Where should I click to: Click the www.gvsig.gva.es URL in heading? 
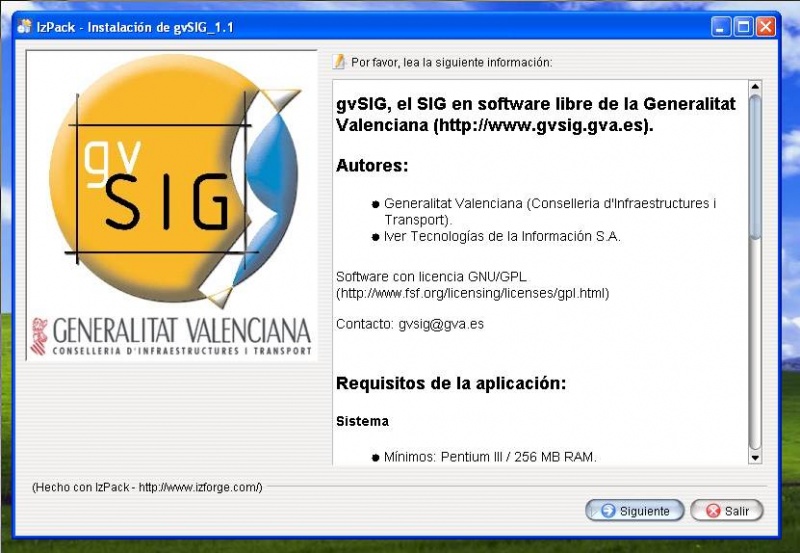click(541, 126)
